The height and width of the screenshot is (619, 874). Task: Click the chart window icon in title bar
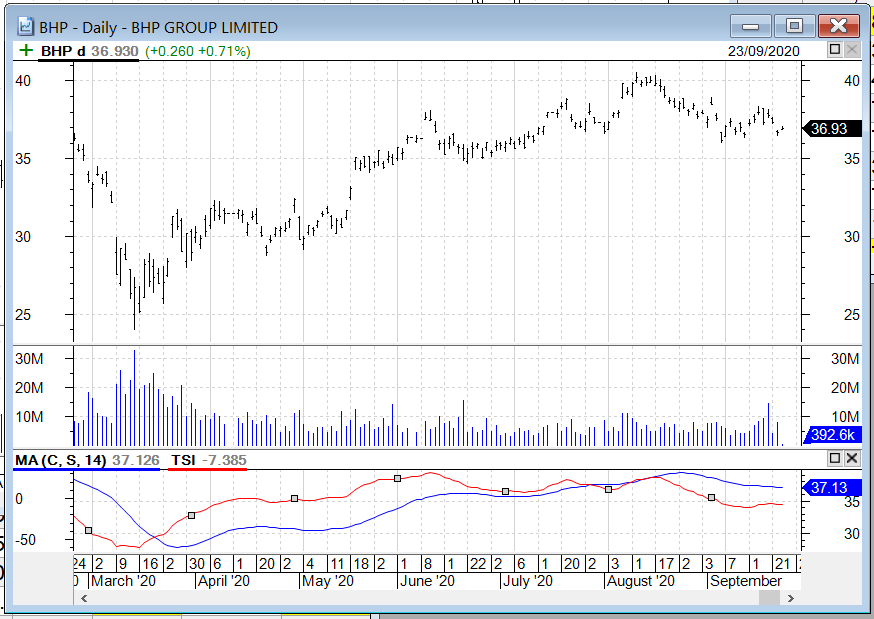coord(26,27)
